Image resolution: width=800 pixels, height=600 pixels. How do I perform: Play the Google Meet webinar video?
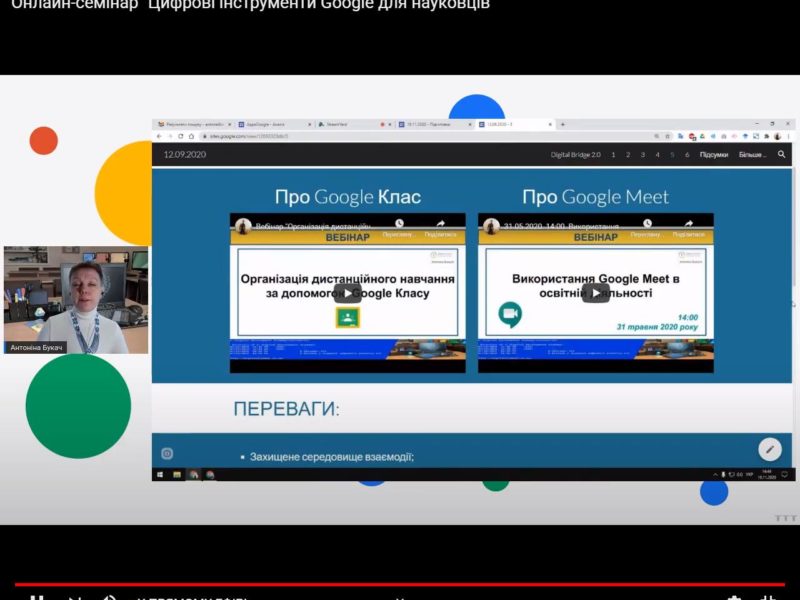pos(595,292)
